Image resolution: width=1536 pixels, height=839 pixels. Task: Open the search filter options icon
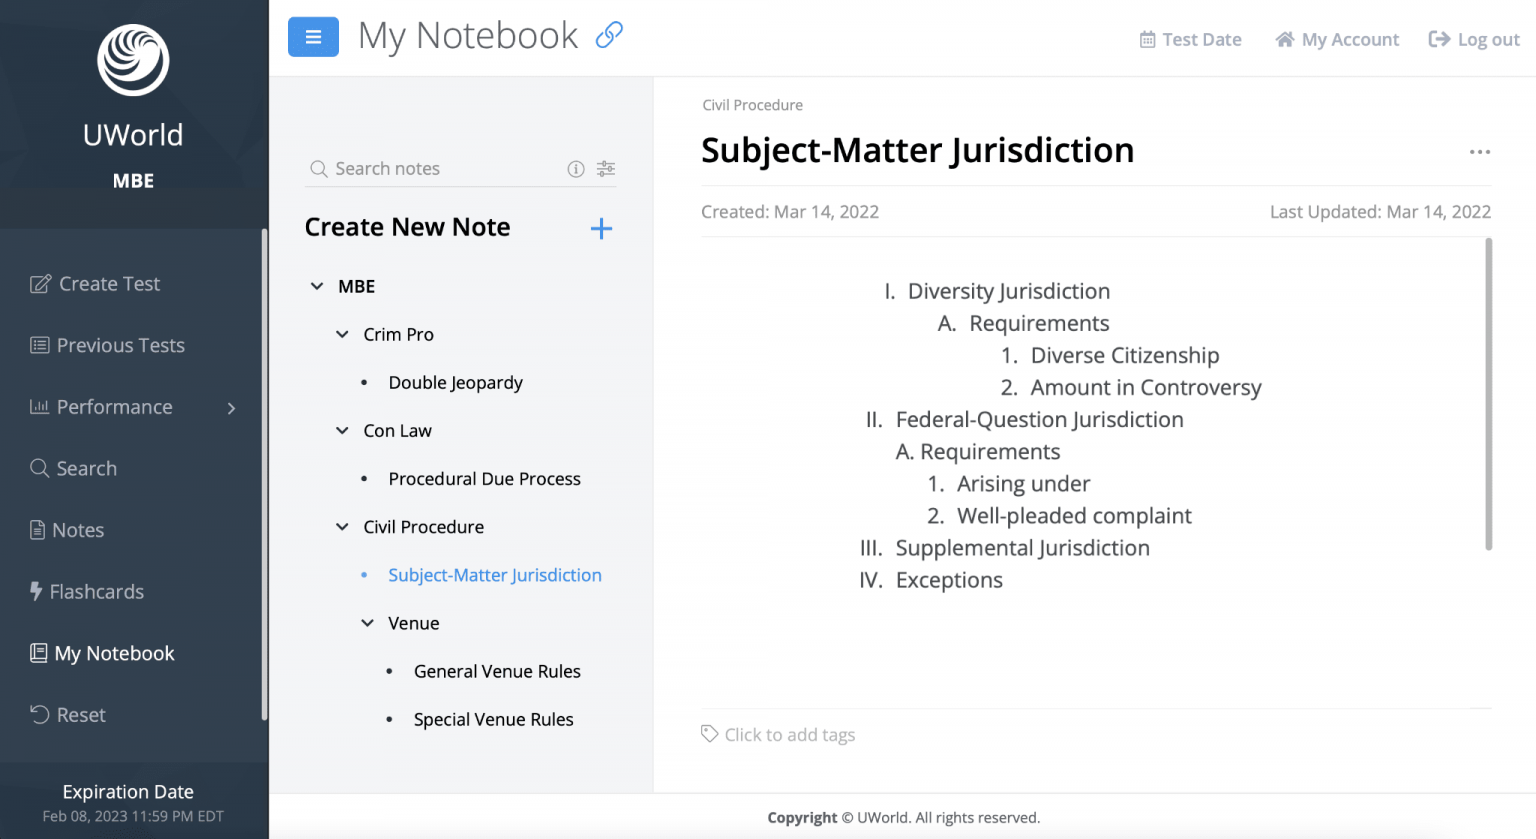[605, 168]
